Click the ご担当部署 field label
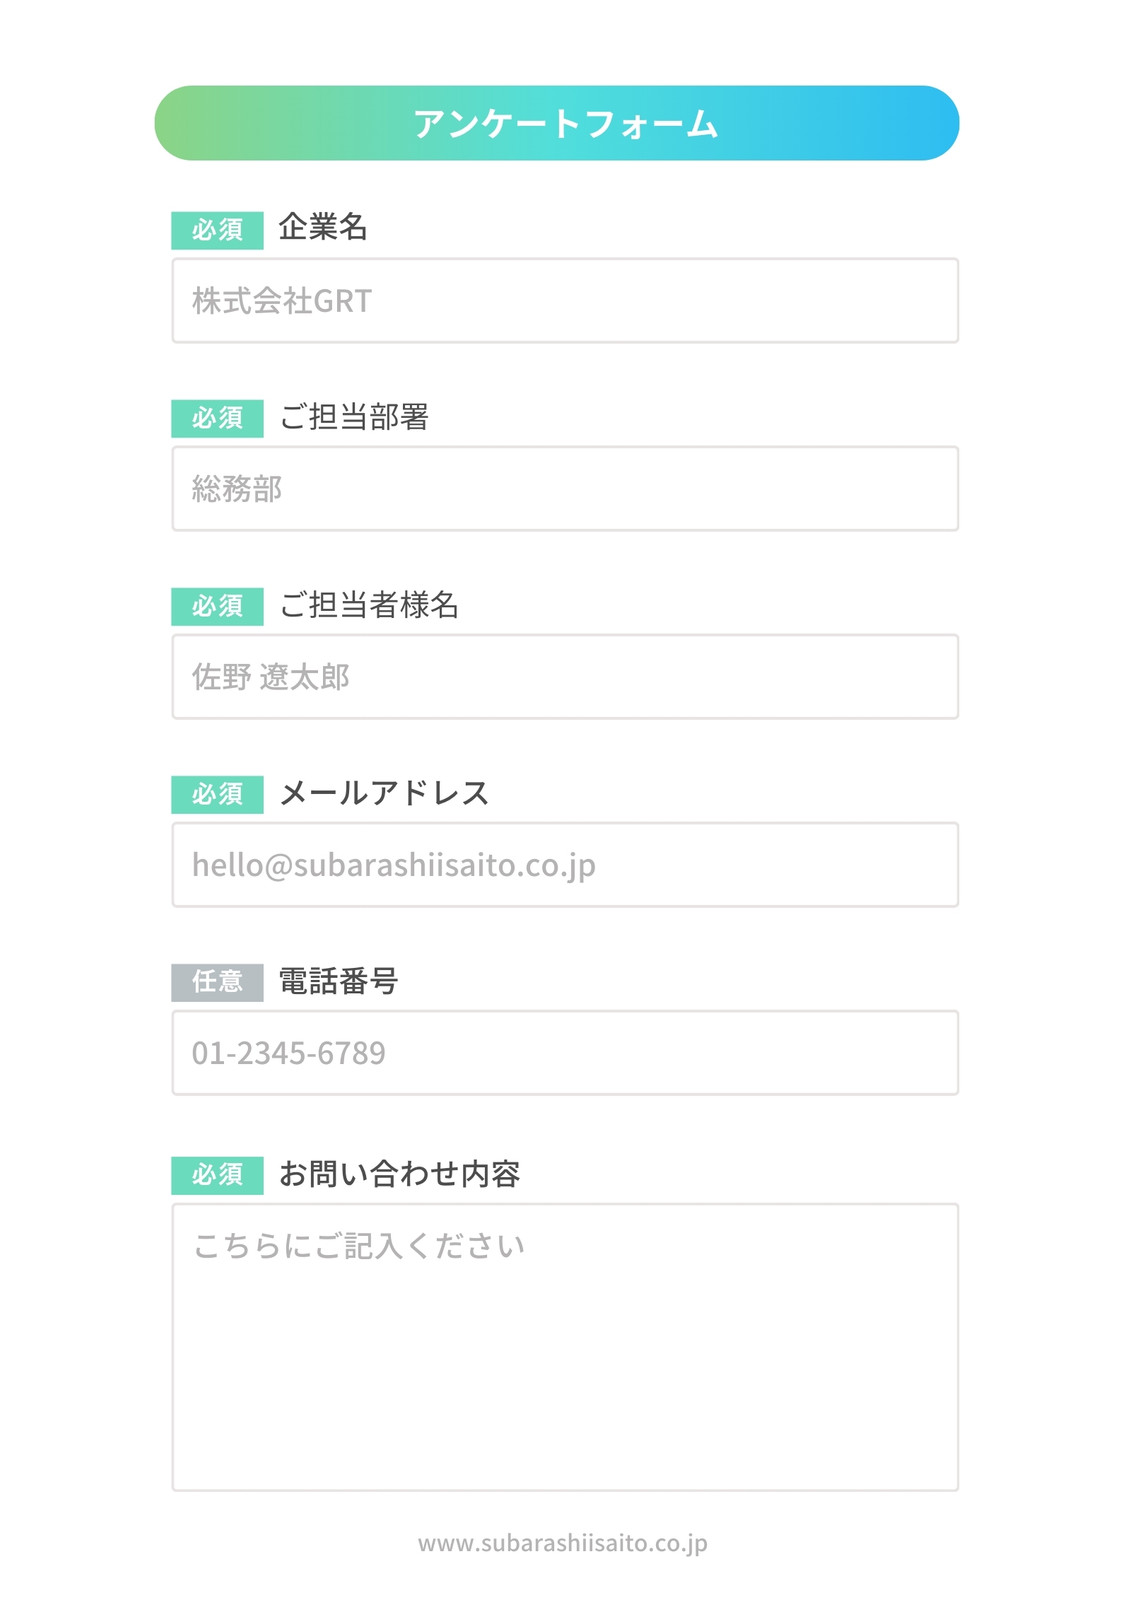The width and height of the screenshot is (1131, 1600). (x=354, y=416)
